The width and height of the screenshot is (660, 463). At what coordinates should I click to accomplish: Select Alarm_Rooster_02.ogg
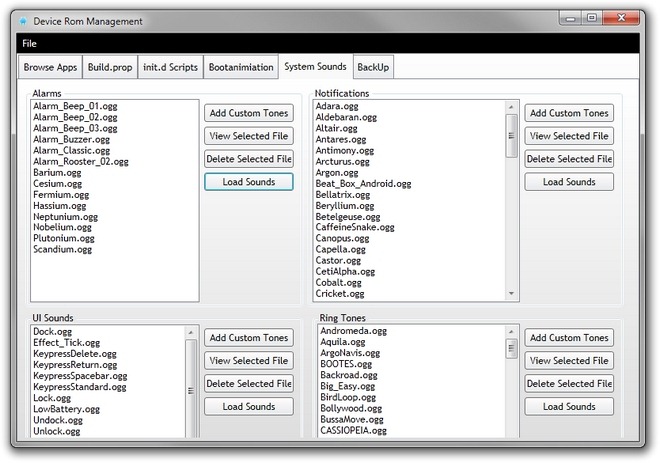tap(81, 161)
